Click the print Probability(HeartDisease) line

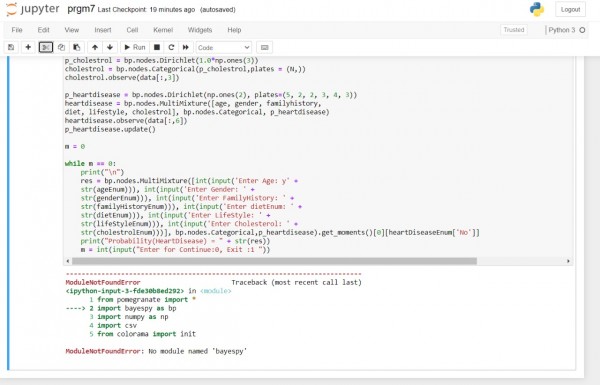pos(175,241)
